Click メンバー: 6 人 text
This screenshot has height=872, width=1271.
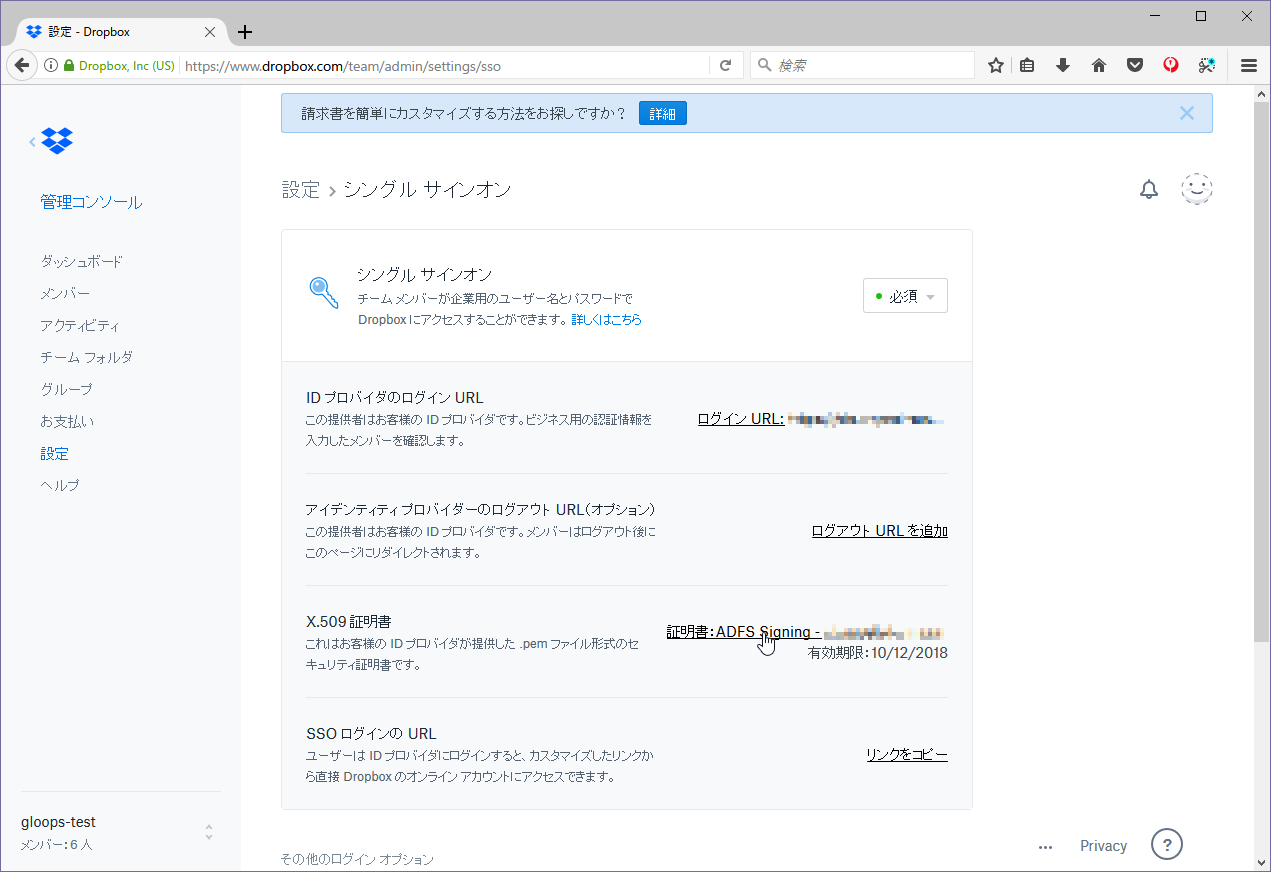click(x=57, y=845)
